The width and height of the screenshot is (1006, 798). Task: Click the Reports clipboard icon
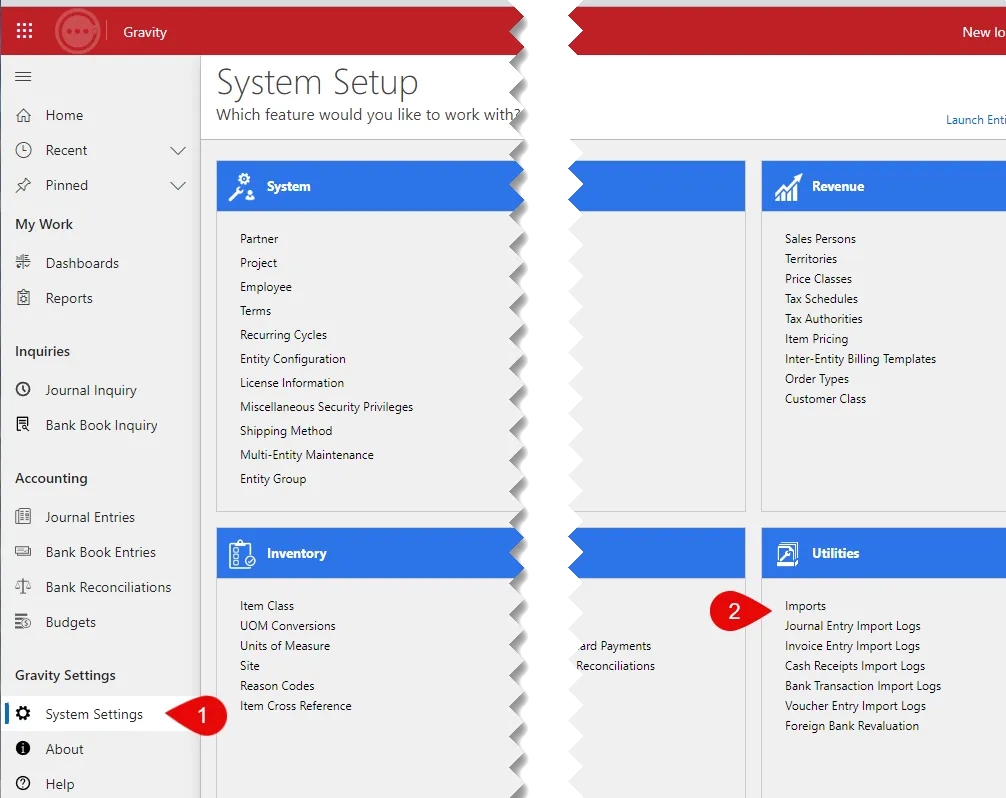[23, 298]
